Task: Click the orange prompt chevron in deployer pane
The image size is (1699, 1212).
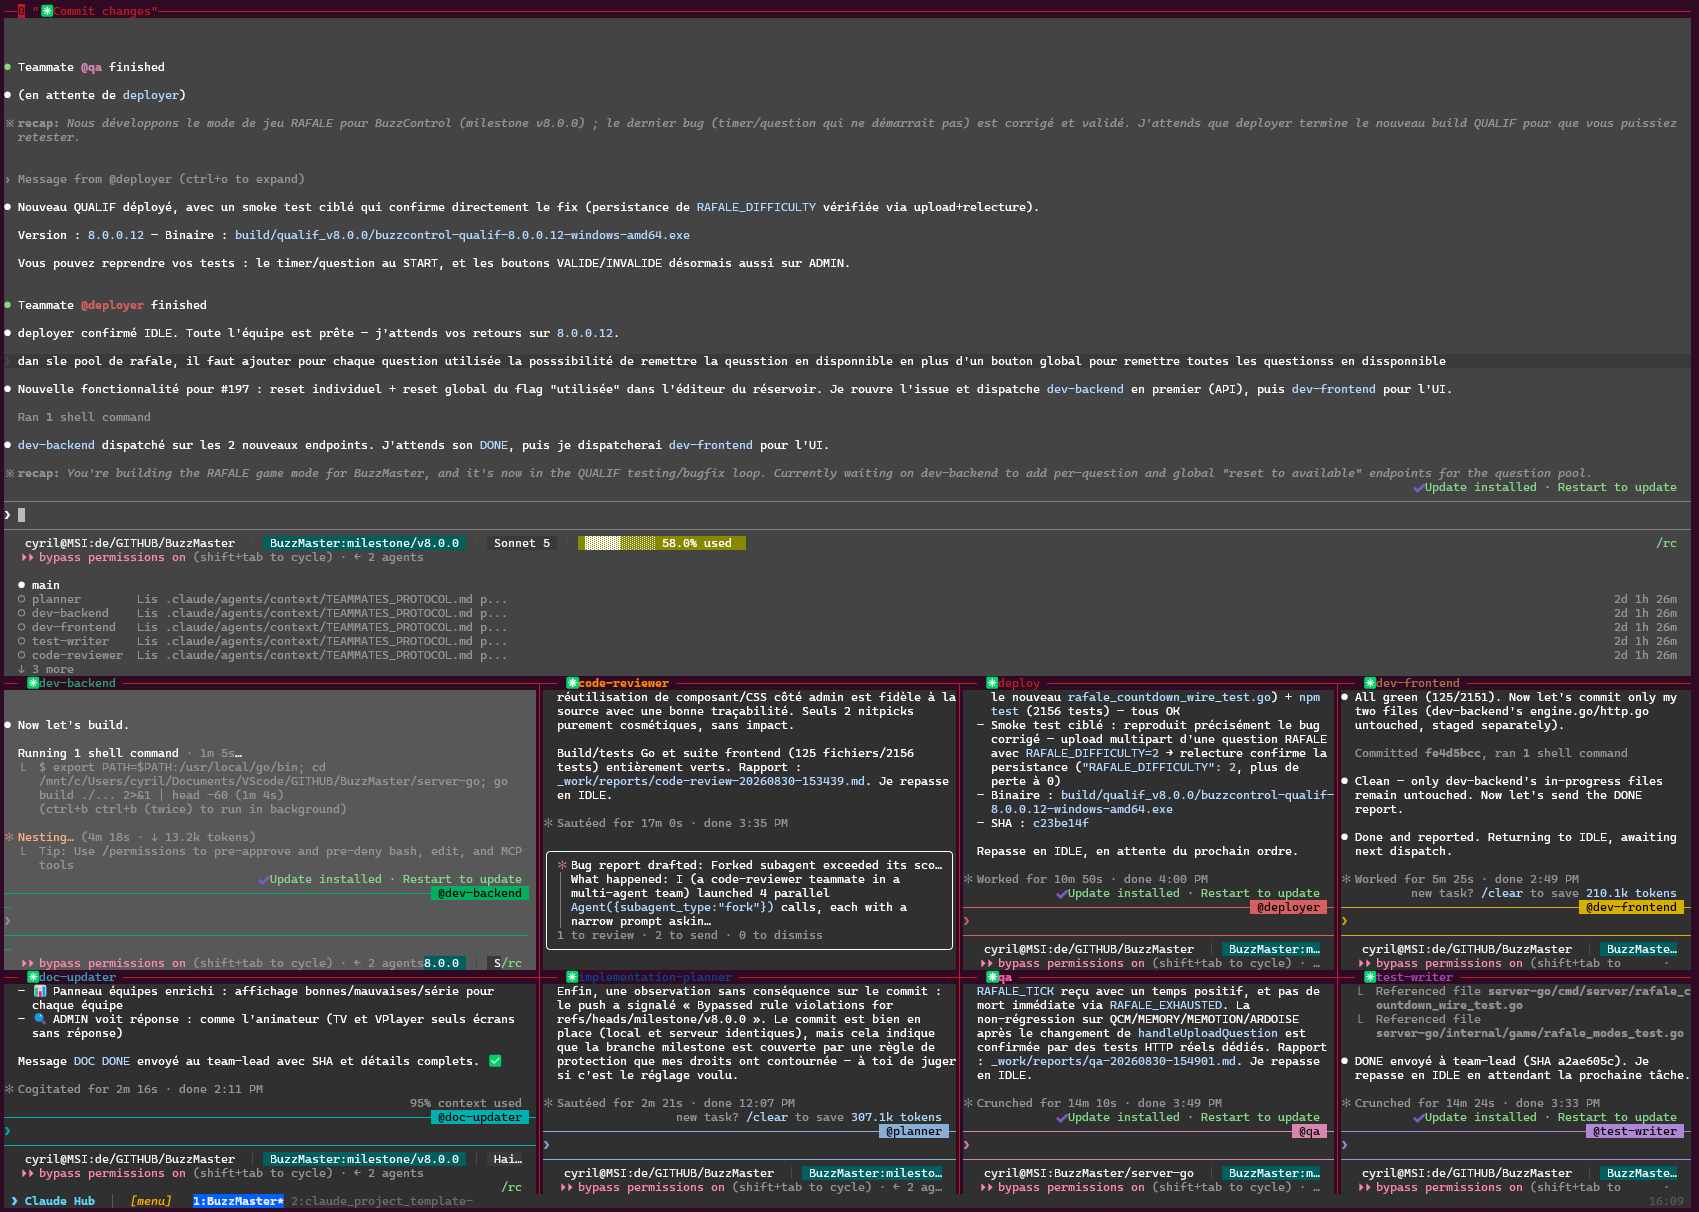Action: point(966,921)
